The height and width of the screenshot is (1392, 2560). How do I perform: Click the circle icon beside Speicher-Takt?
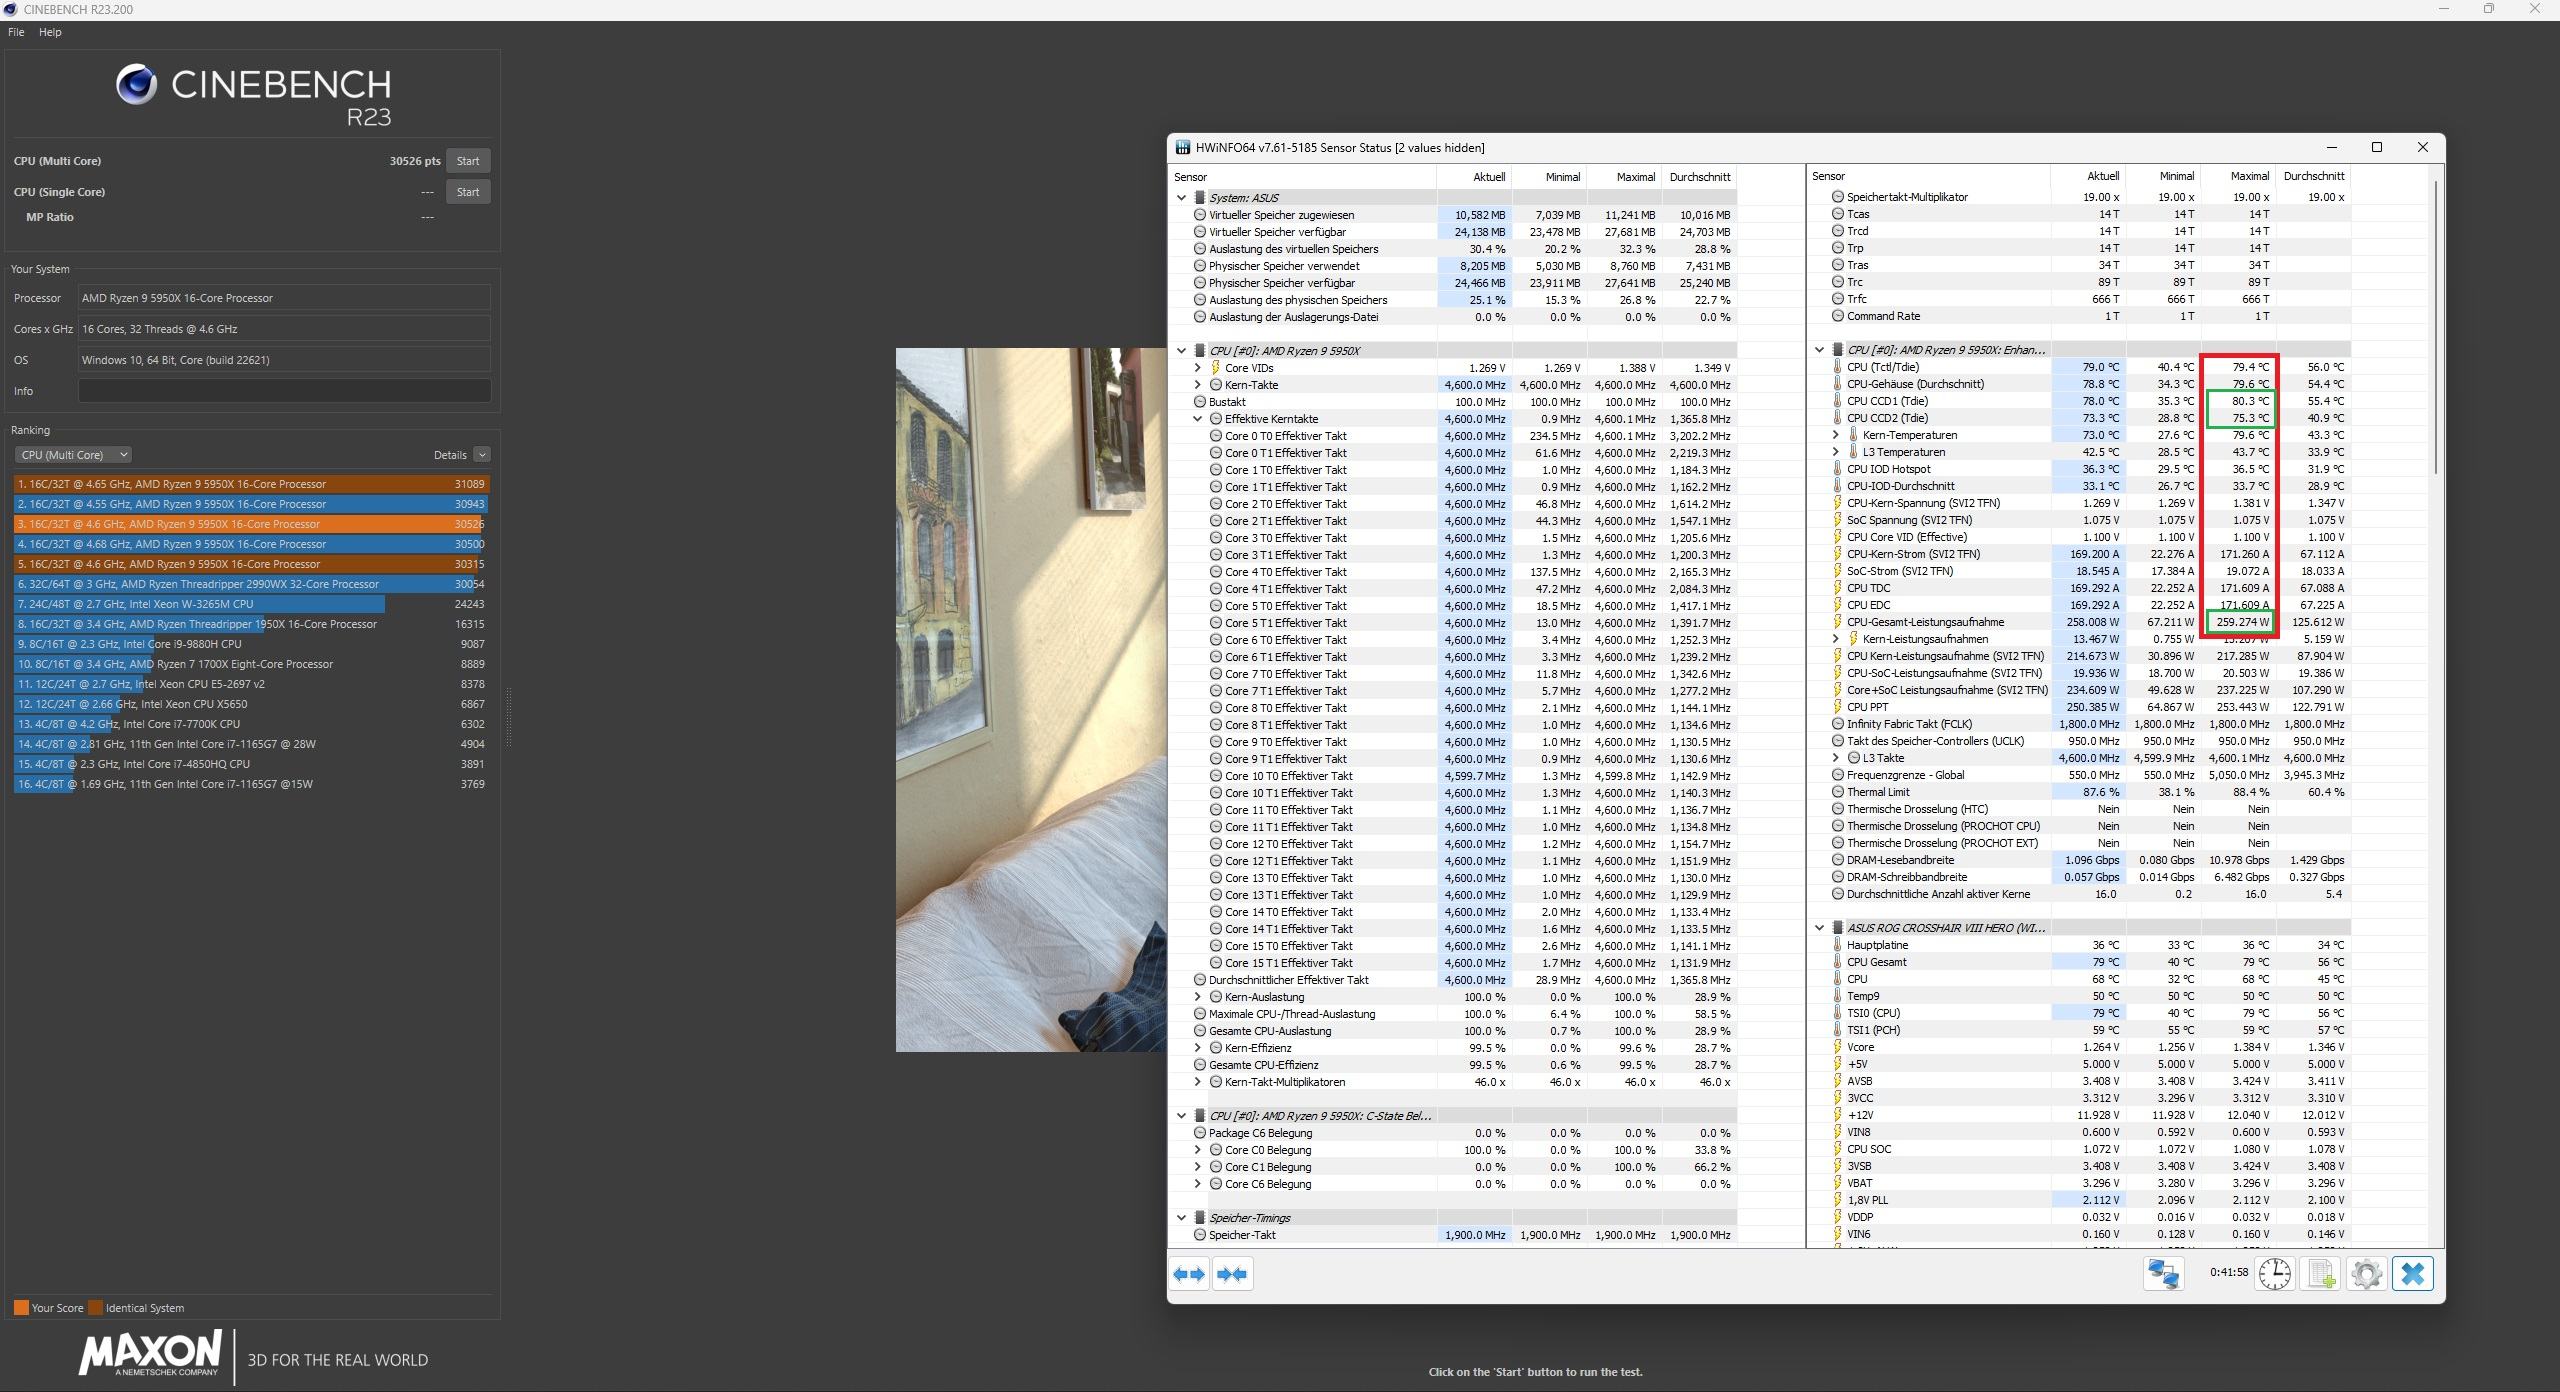(1199, 1235)
